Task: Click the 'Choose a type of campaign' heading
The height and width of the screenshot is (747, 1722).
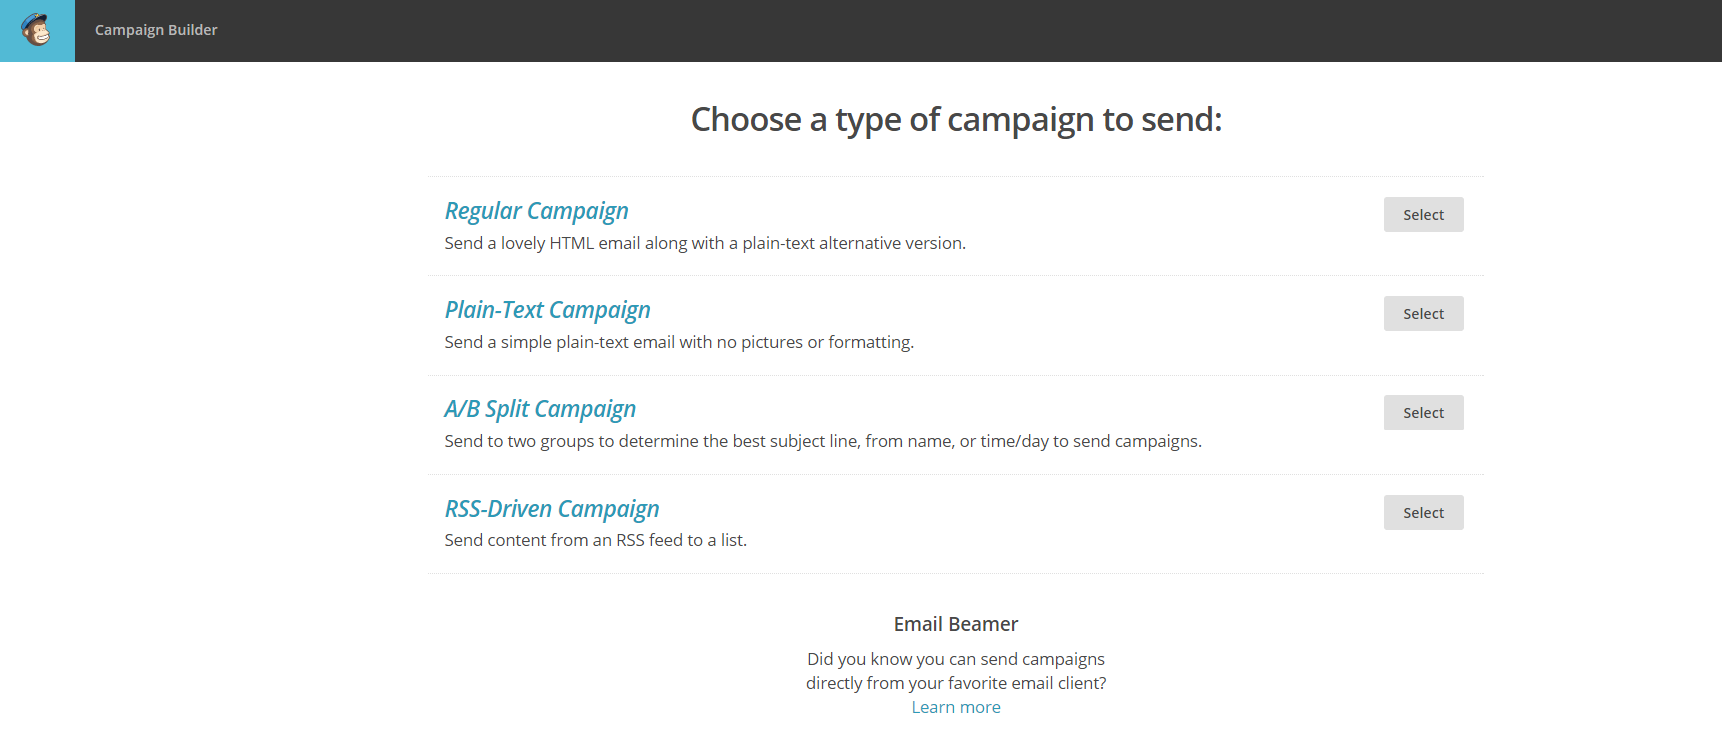Action: (956, 120)
